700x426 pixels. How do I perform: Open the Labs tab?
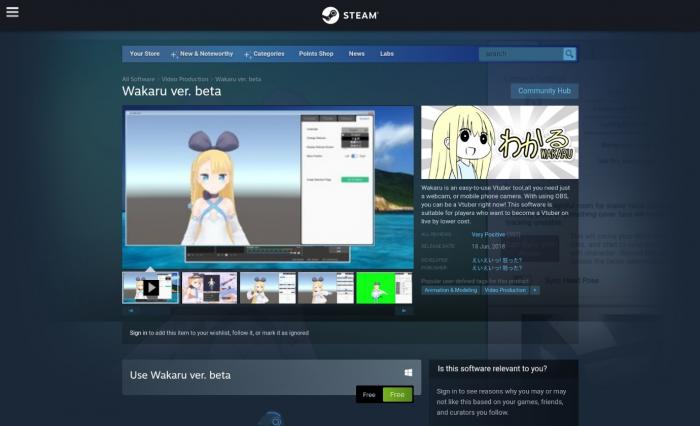click(x=387, y=54)
